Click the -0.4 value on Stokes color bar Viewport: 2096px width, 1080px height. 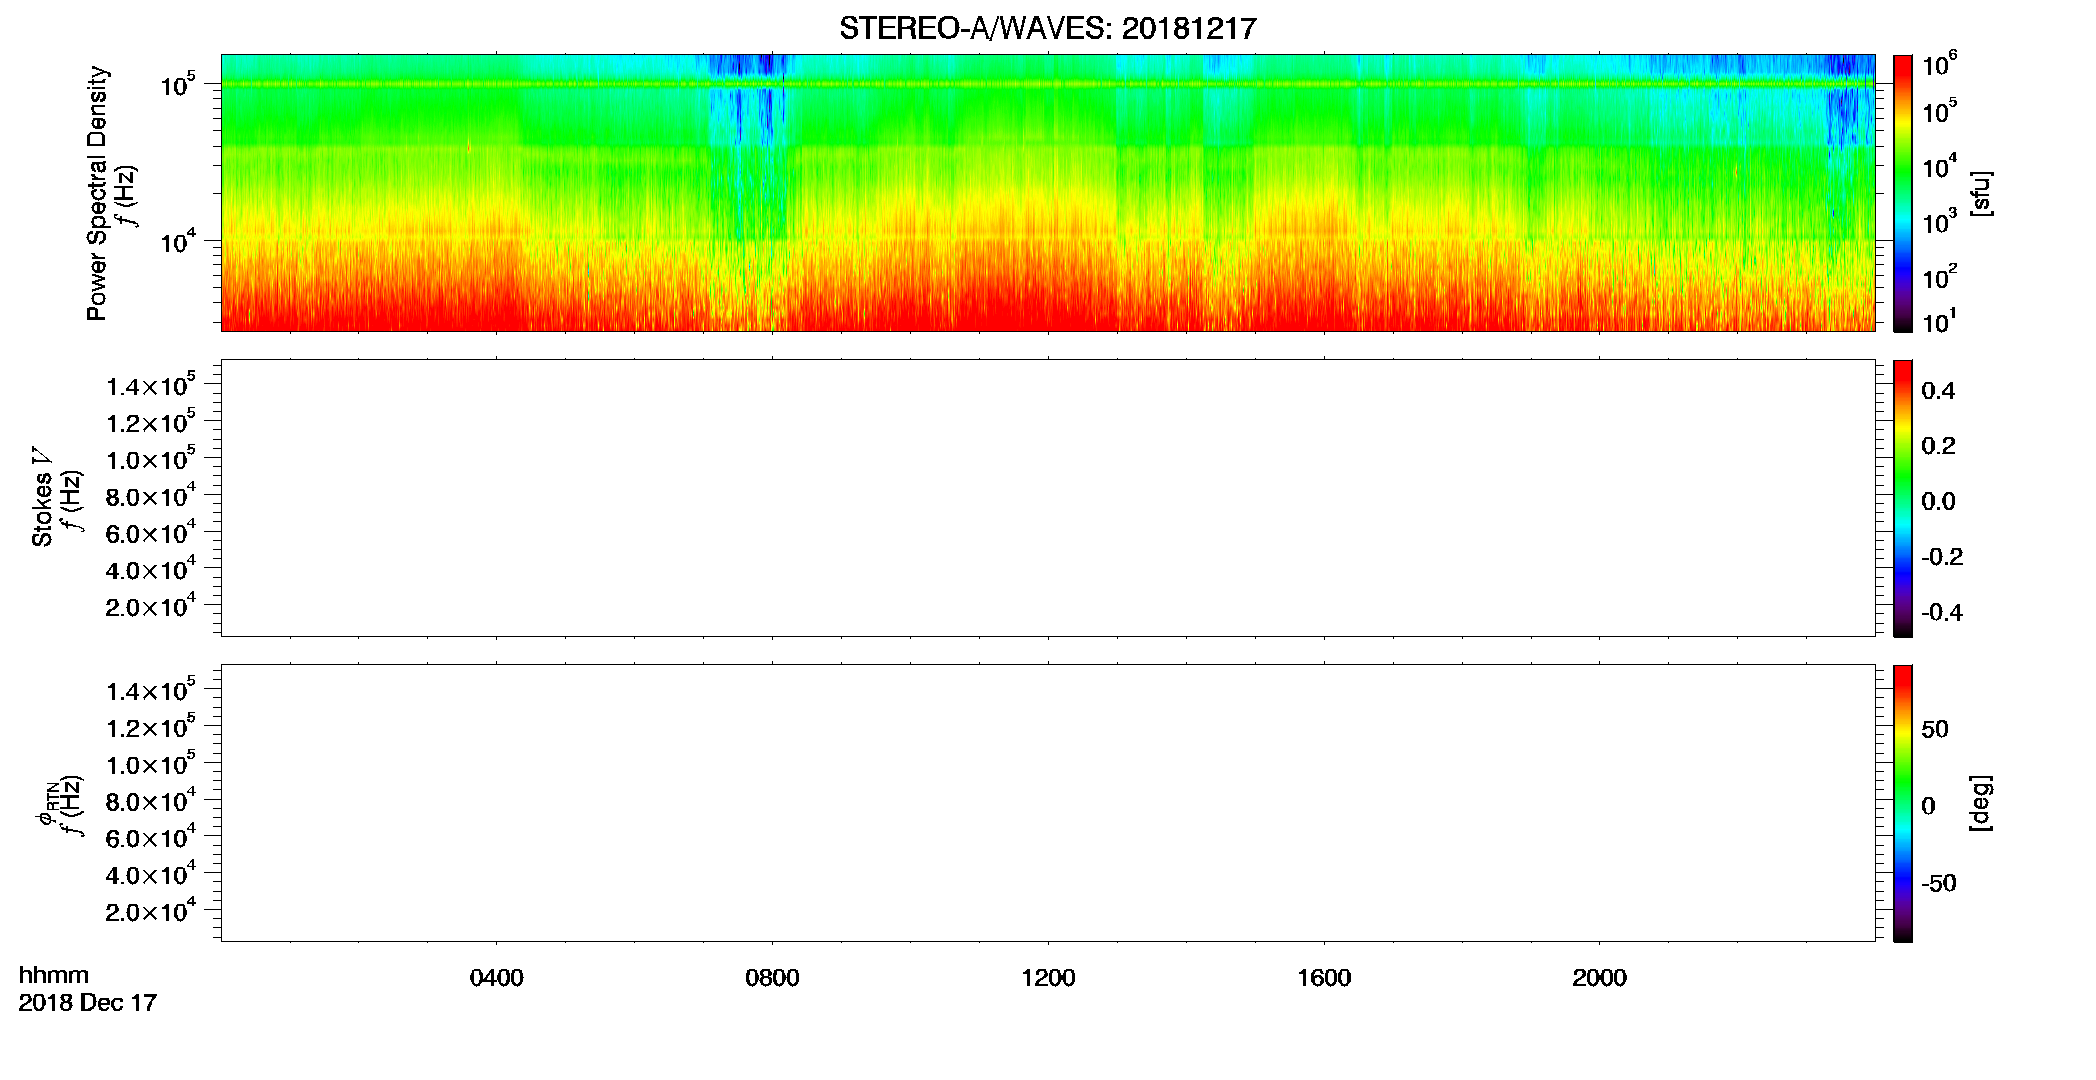1942,612
